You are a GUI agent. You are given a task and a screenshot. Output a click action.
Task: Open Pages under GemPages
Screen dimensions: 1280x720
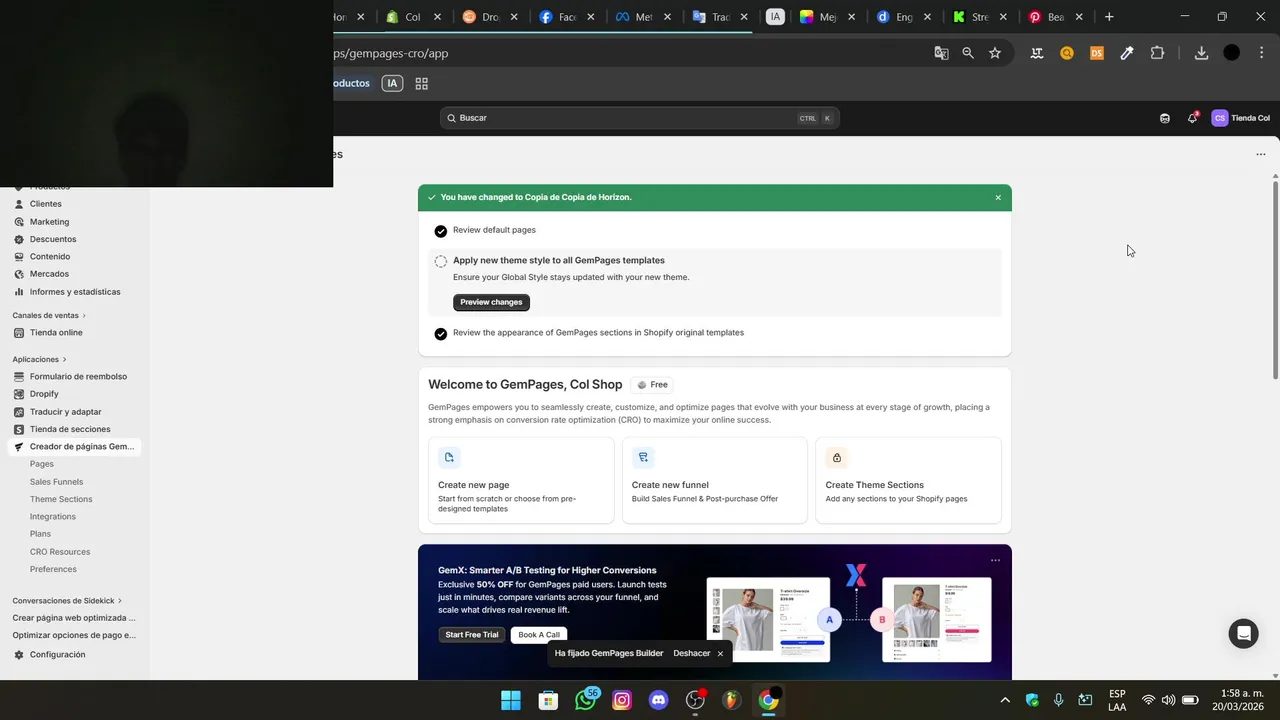(x=42, y=464)
